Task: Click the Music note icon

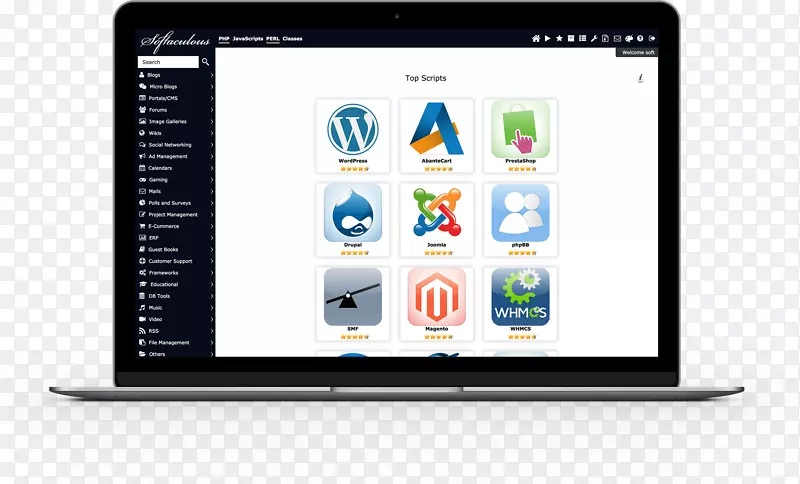Action: pyautogui.click(x=142, y=308)
